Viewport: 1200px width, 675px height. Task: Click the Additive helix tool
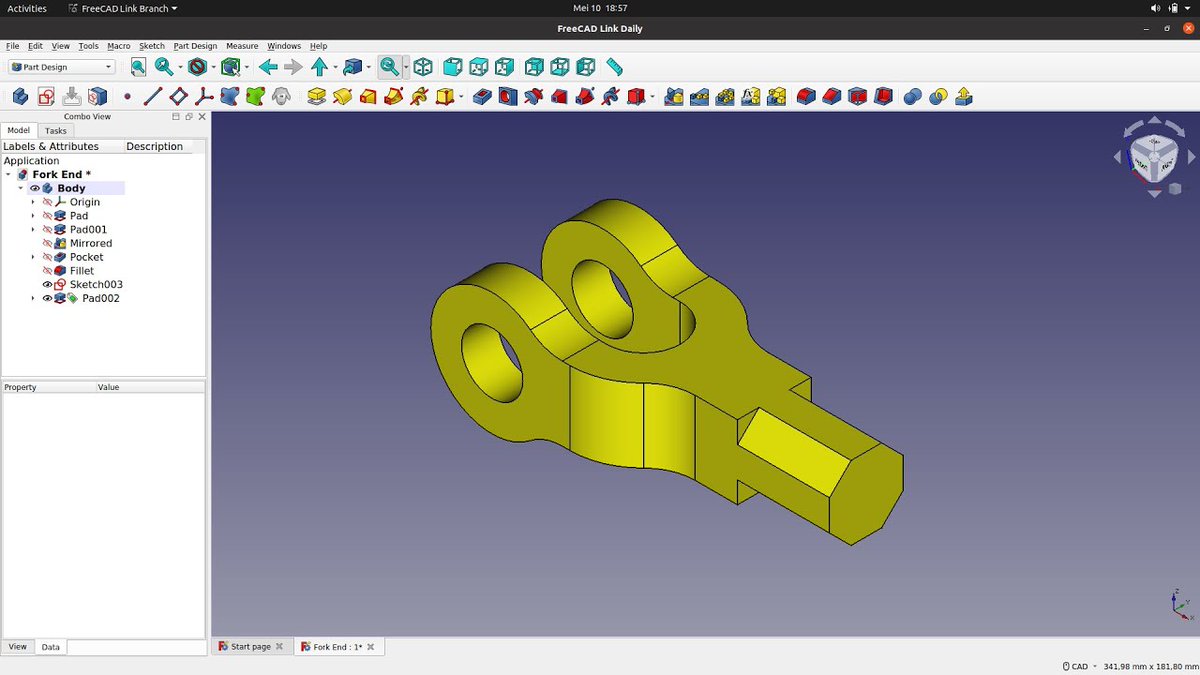[420, 96]
